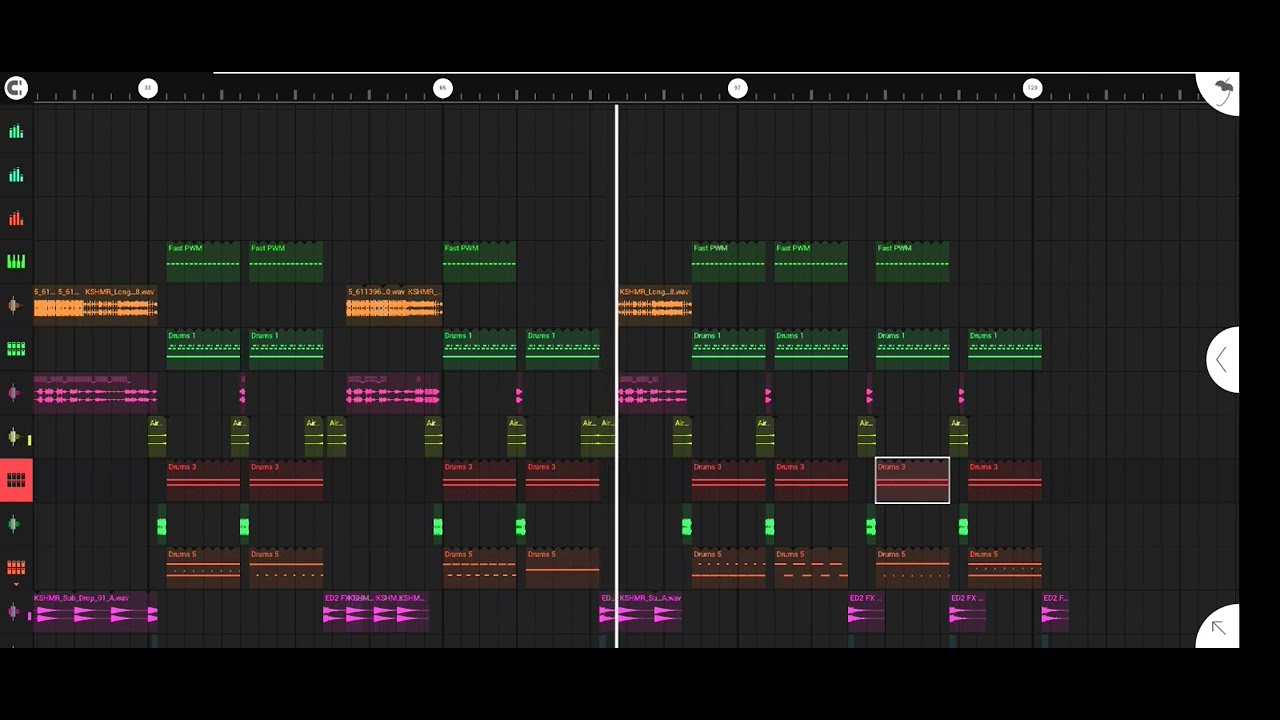
Task: Select the orange speaker audio track icon
Action: coord(14,306)
